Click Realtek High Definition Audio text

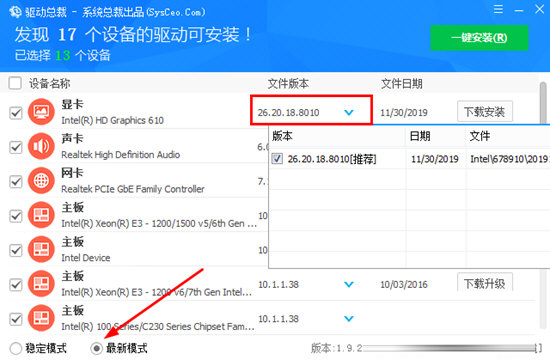120,155
